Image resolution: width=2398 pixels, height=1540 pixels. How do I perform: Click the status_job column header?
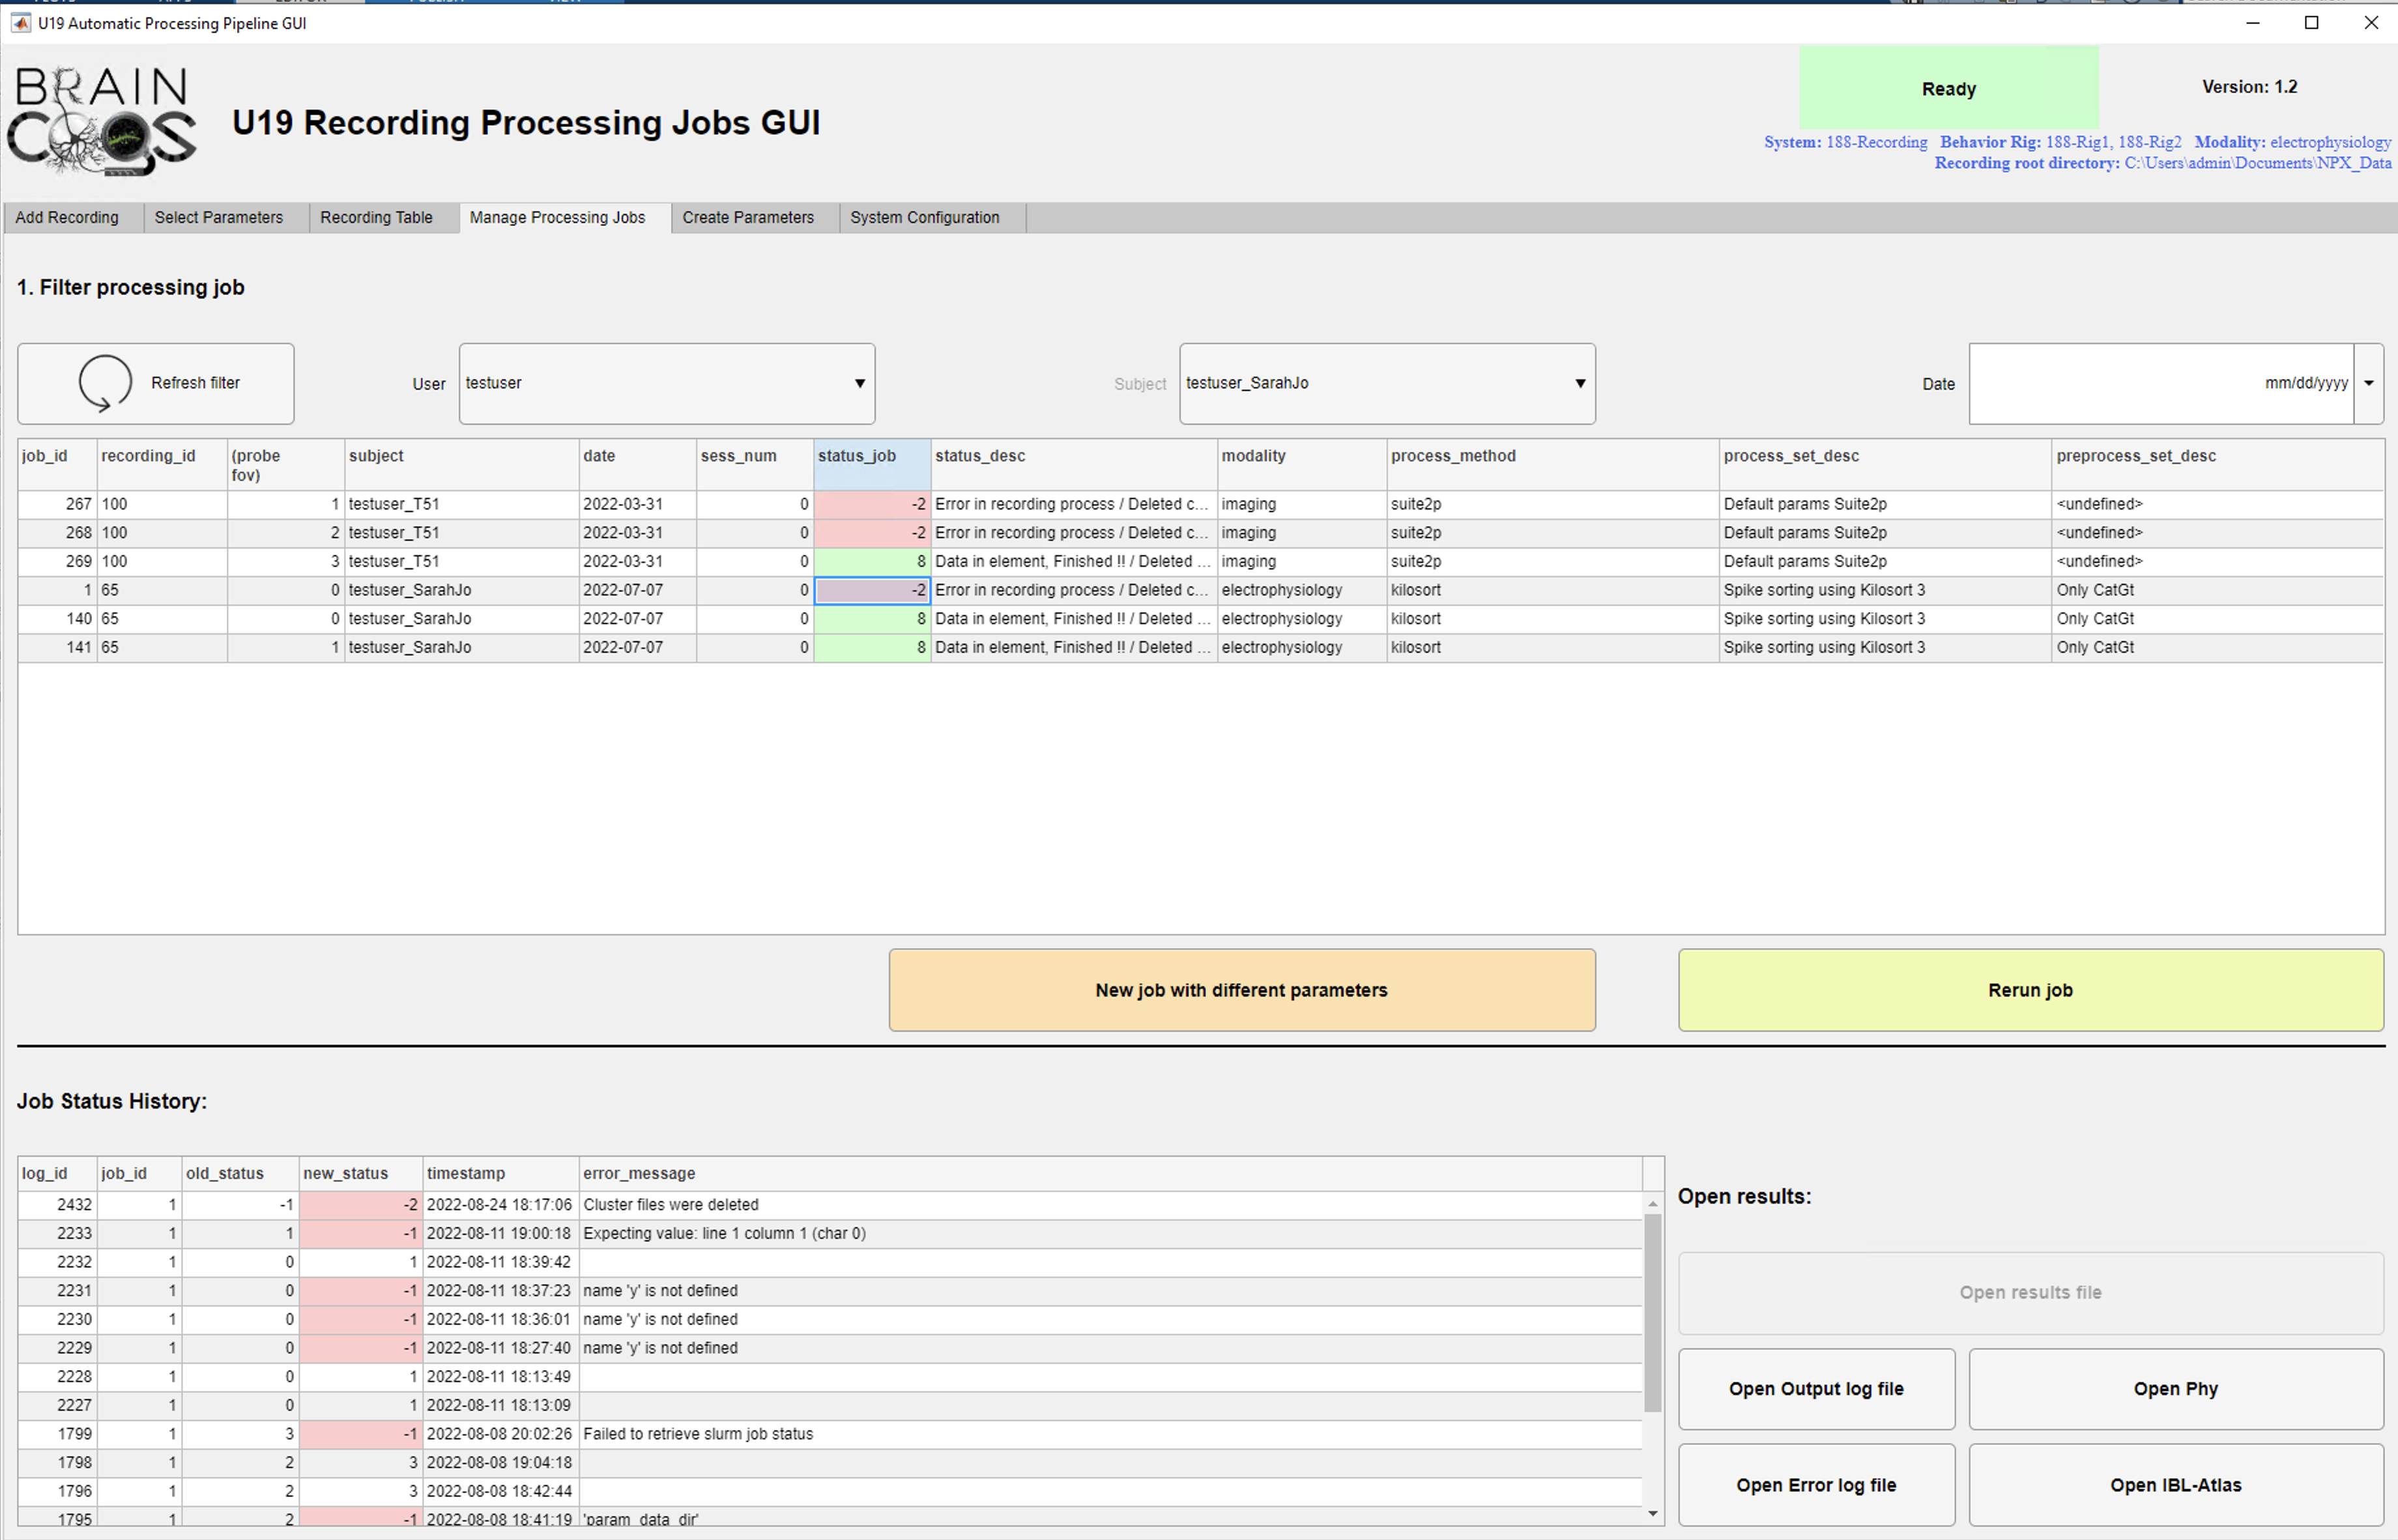tap(872, 465)
